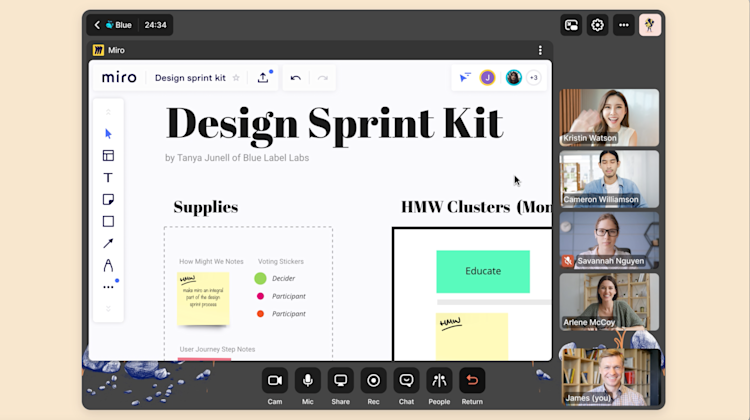Click the profile avatar in top corner

click(x=650, y=25)
